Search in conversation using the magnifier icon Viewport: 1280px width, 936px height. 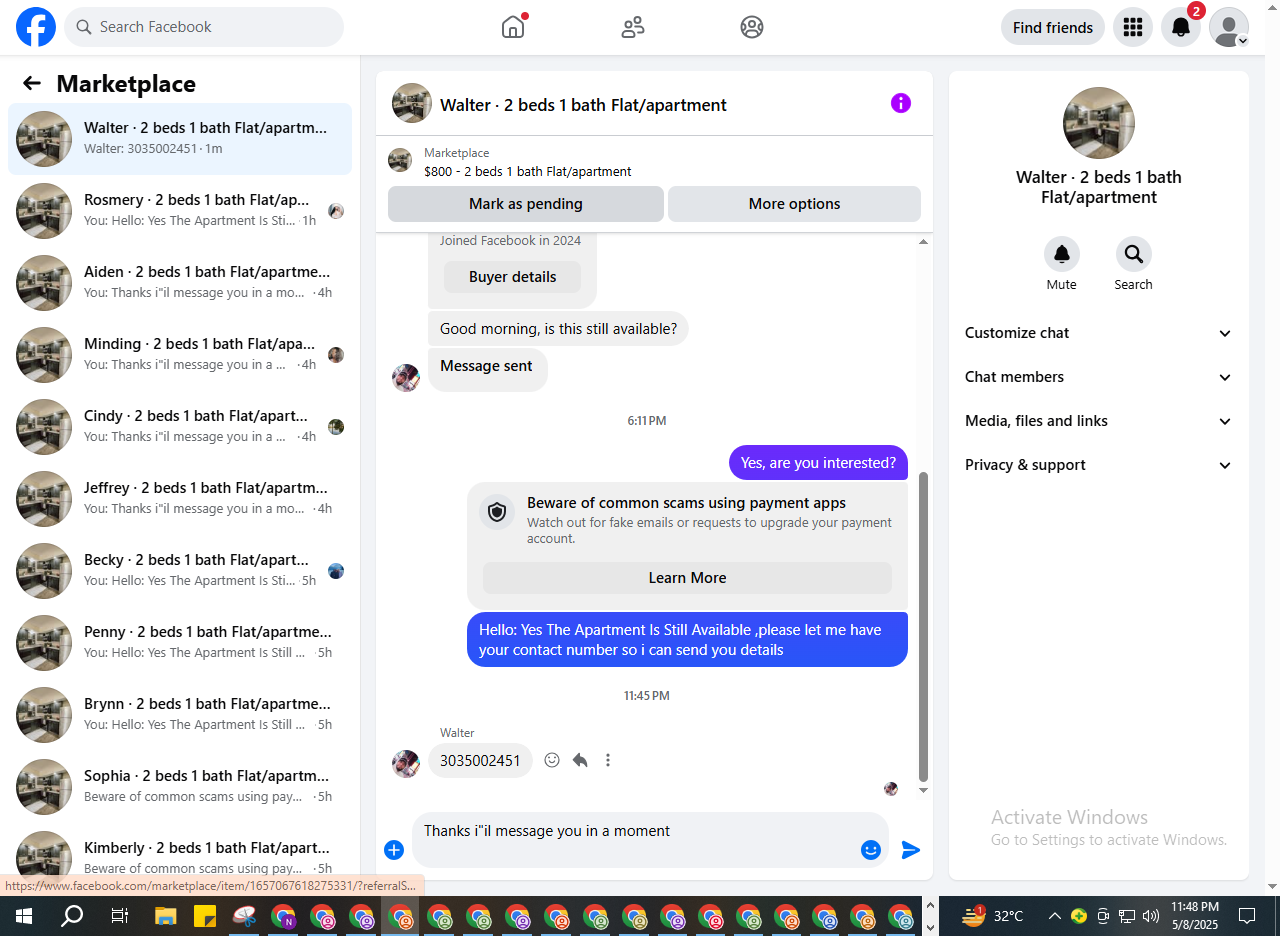point(1134,254)
